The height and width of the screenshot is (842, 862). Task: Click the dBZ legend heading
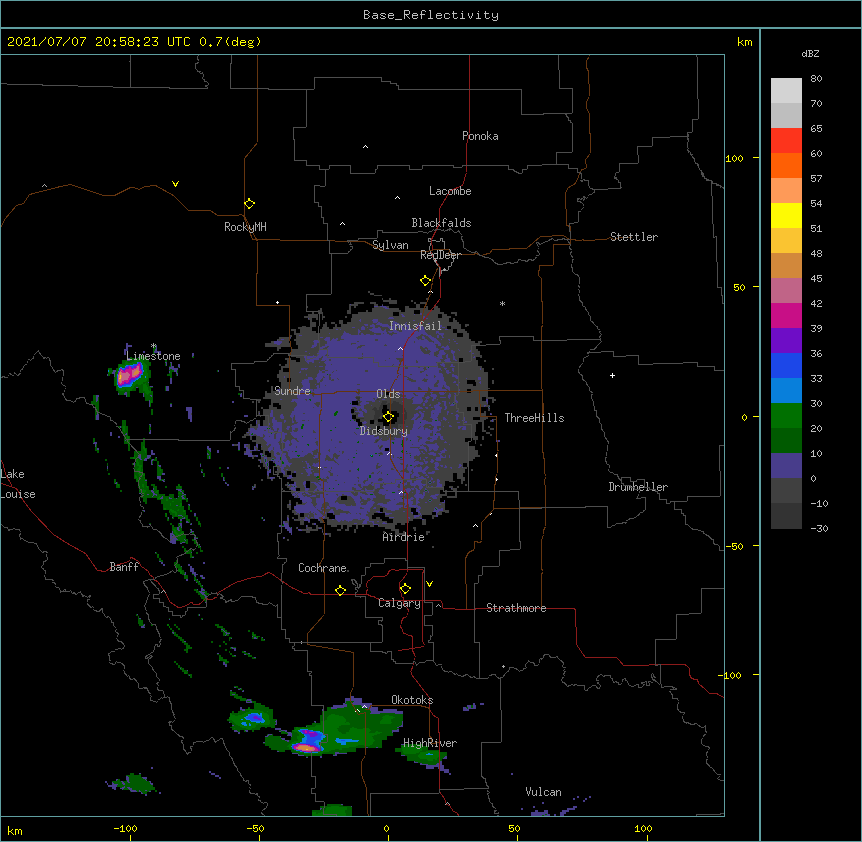(x=810, y=53)
